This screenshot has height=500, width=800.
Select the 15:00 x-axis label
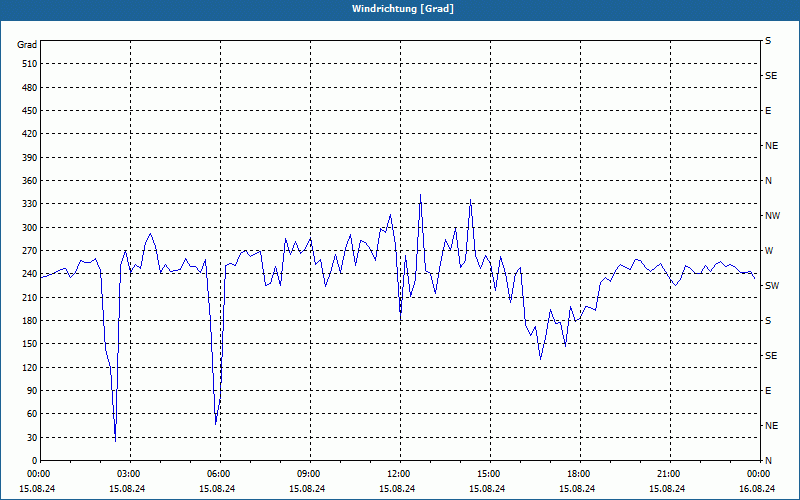pos(490,474)
